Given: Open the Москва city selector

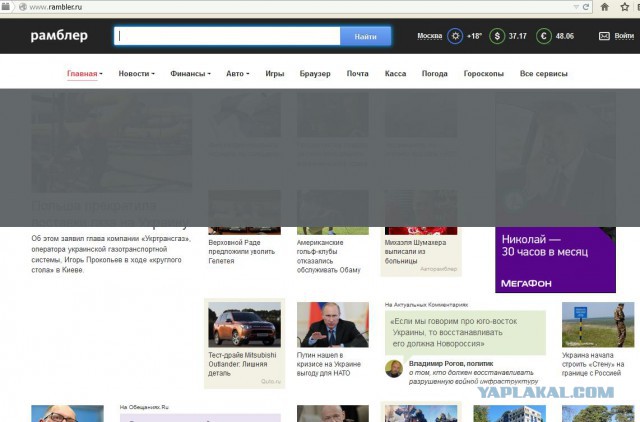Looking at the screenshot, I should [x=429, y=36].
